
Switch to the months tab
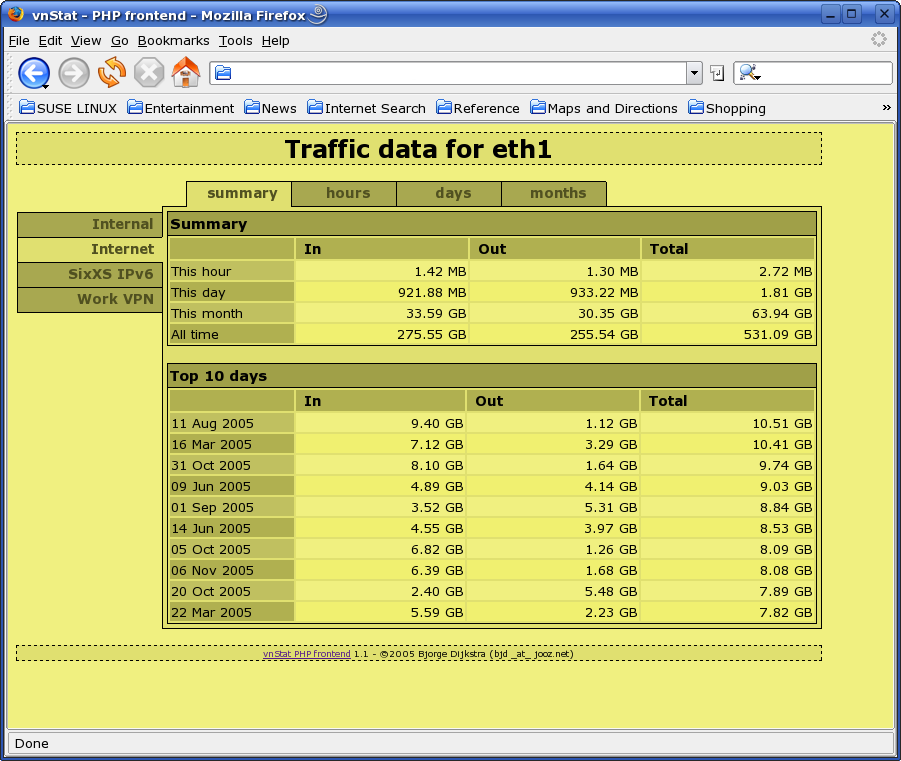[x=557, y=194]
